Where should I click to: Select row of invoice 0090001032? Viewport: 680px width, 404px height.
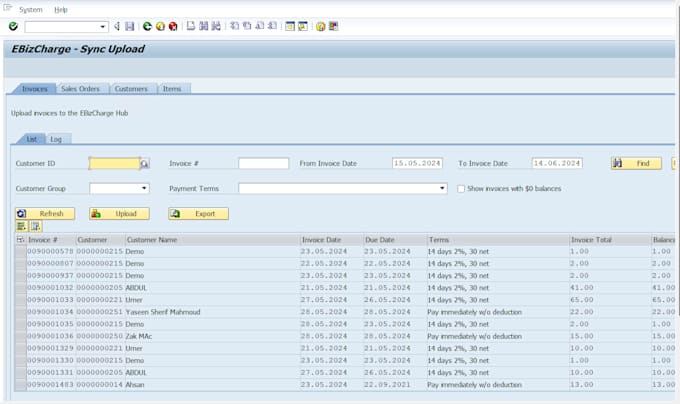tap(20, 288)
